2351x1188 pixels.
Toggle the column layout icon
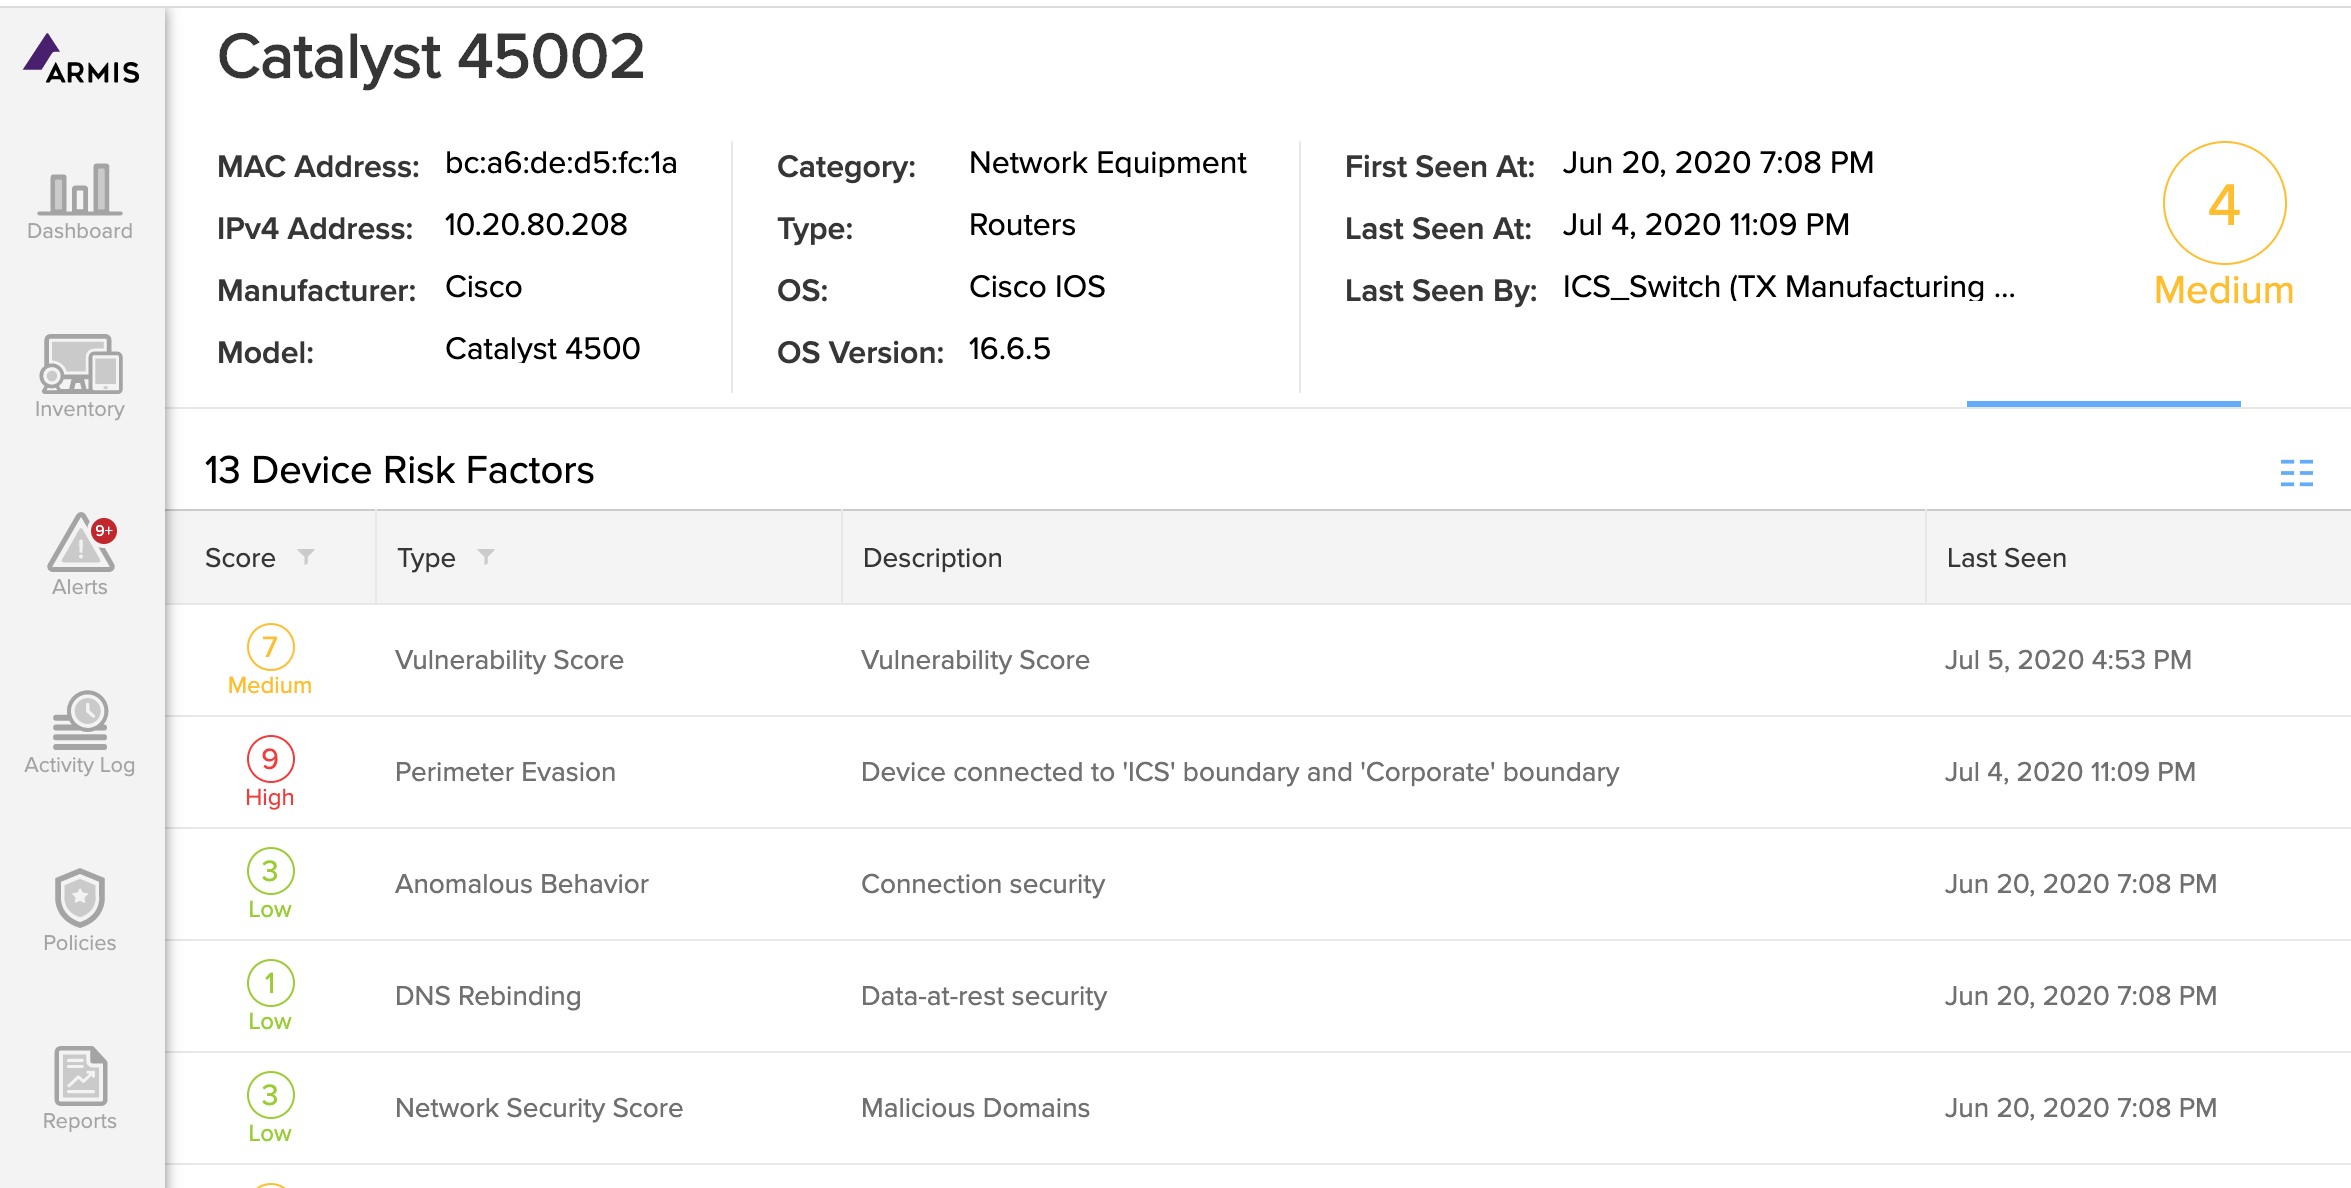pyautogui.click(x=2296, y=472)
